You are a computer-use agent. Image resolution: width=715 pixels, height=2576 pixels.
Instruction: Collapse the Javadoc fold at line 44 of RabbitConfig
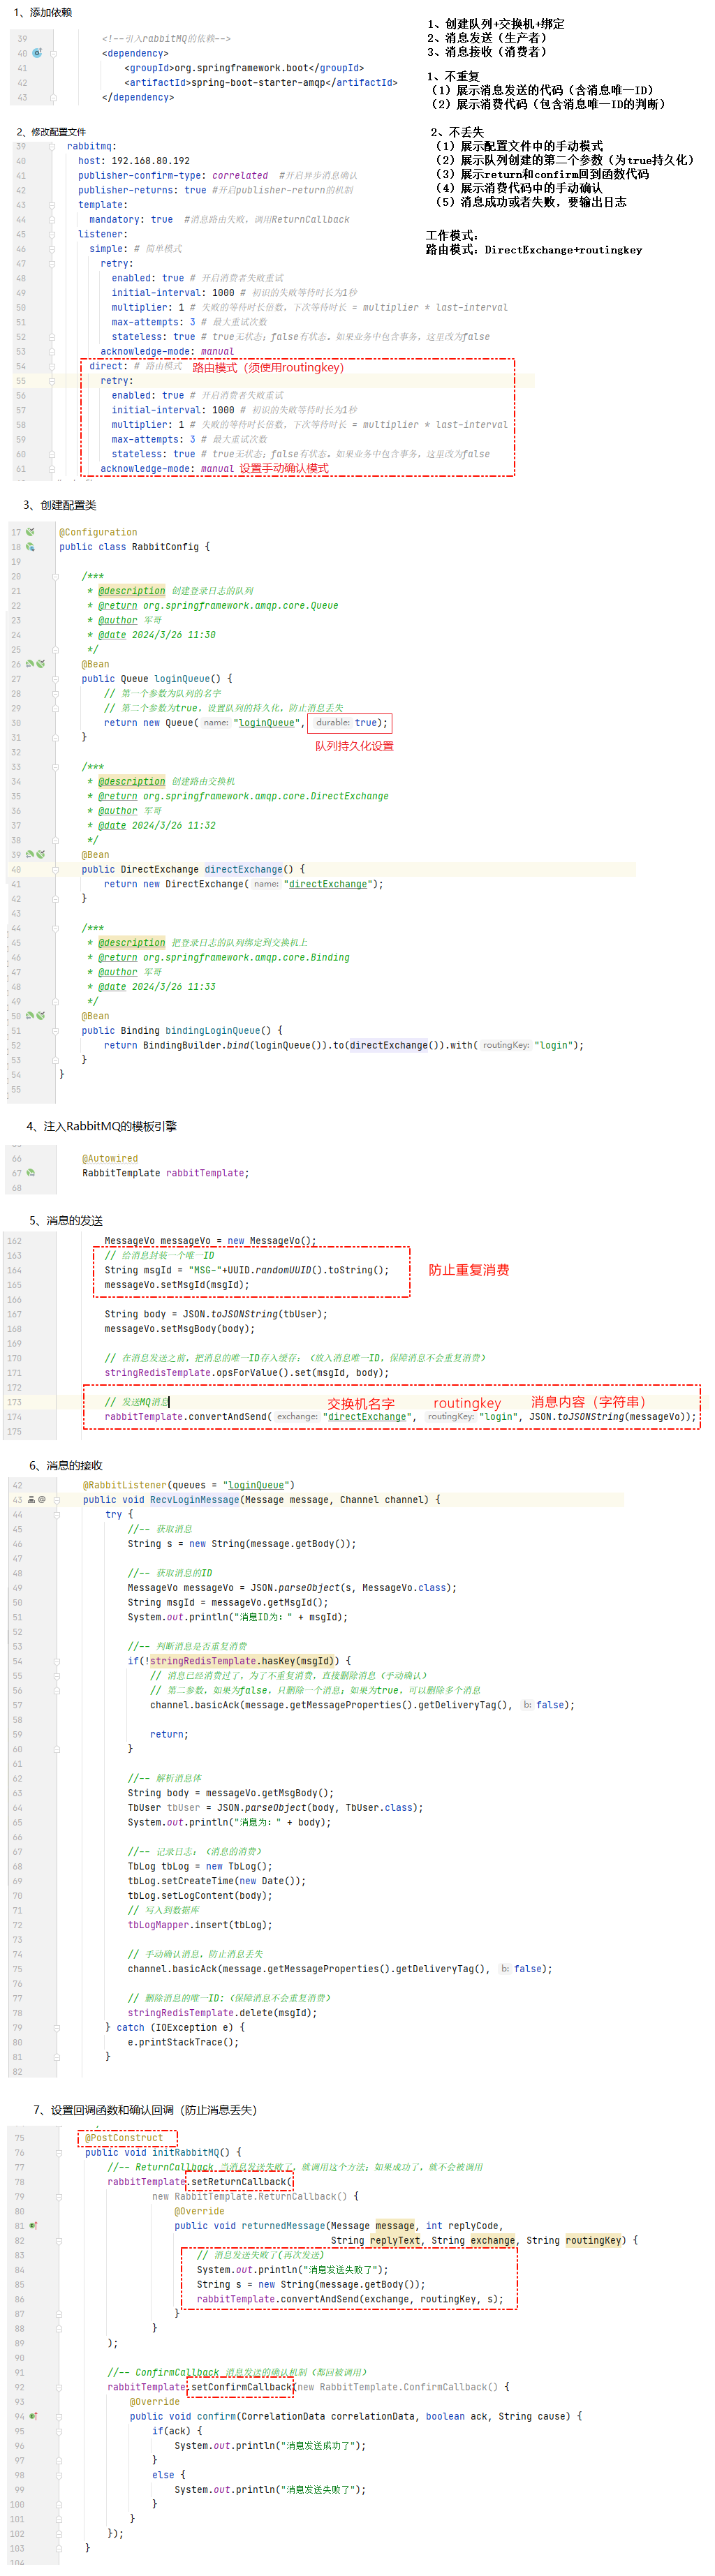pyautogui.click(x=54, y=928)
